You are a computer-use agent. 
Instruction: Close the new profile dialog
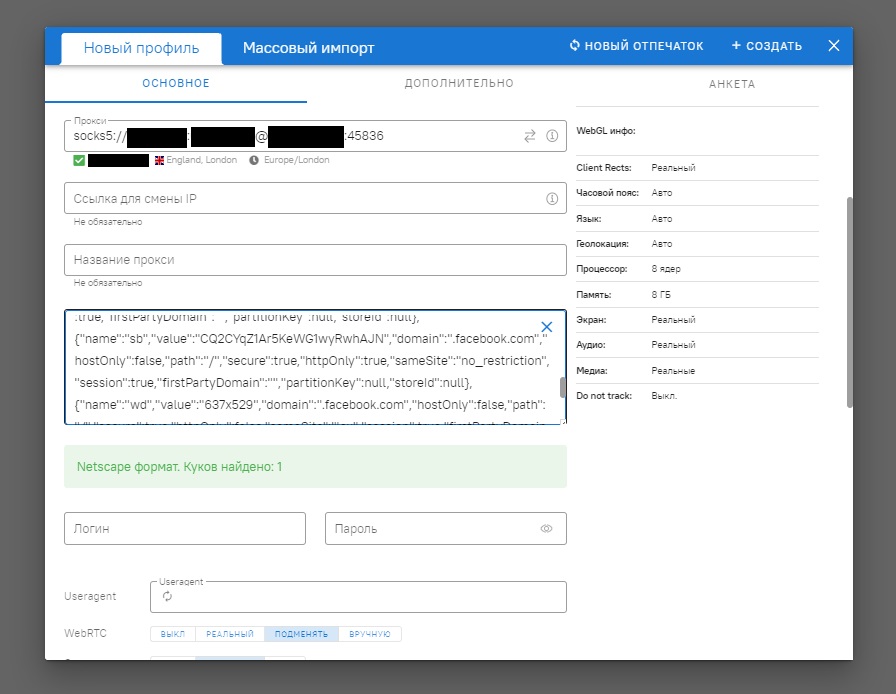click(834, 46)
